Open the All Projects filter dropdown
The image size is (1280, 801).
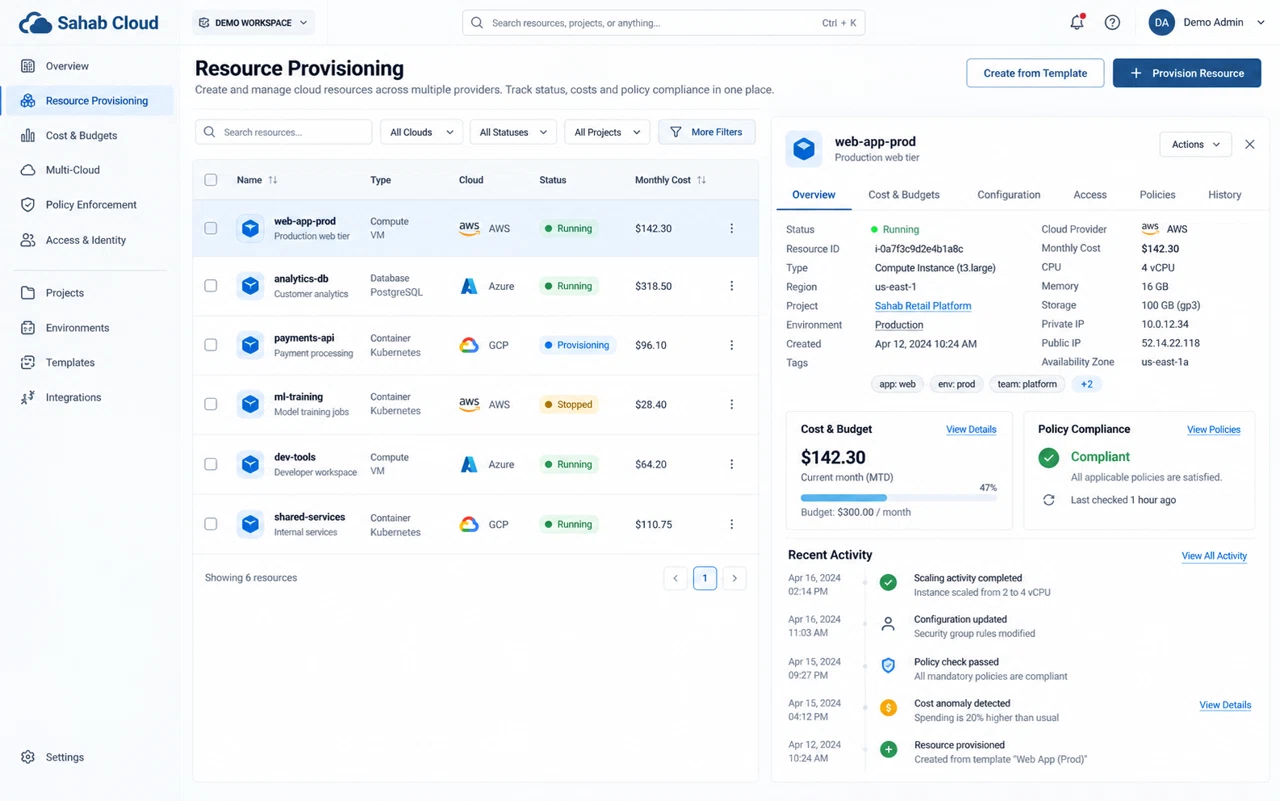(607, 132)
